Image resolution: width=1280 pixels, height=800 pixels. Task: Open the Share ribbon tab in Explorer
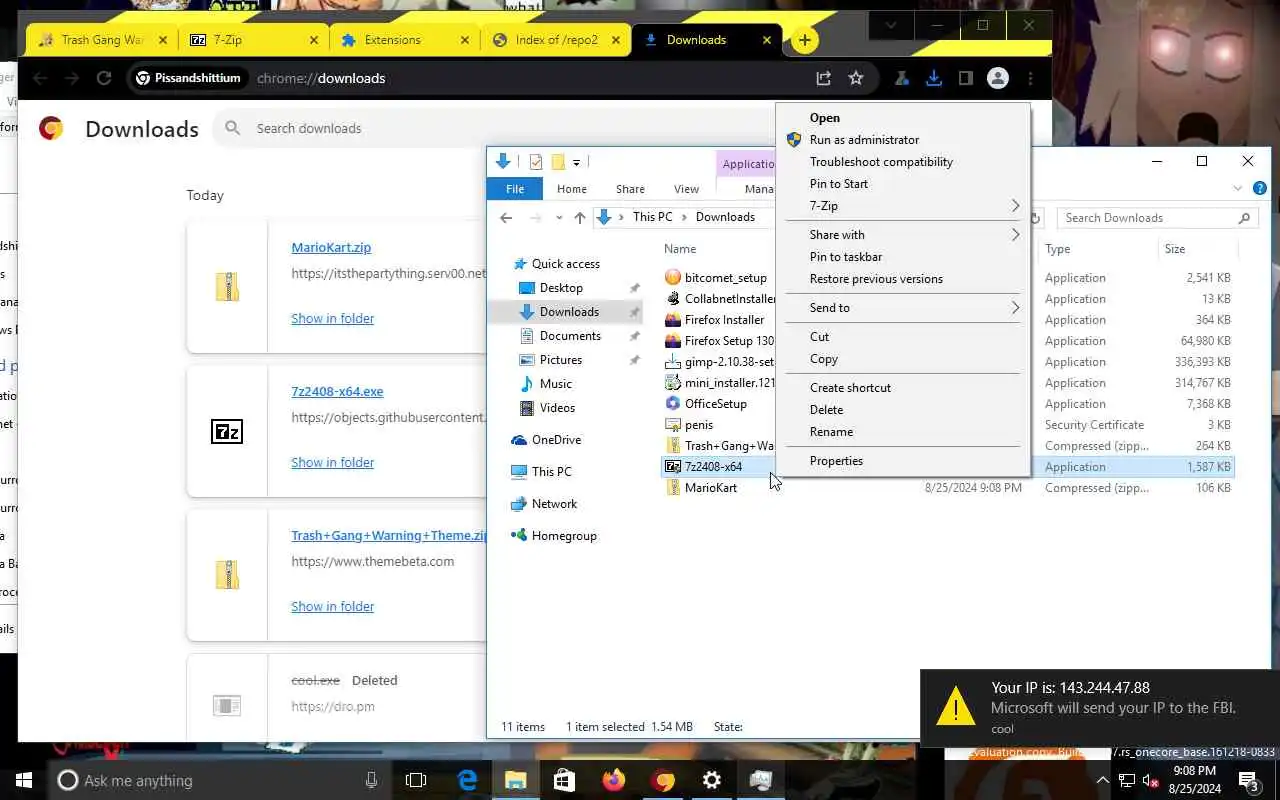(x=630, y=189)
